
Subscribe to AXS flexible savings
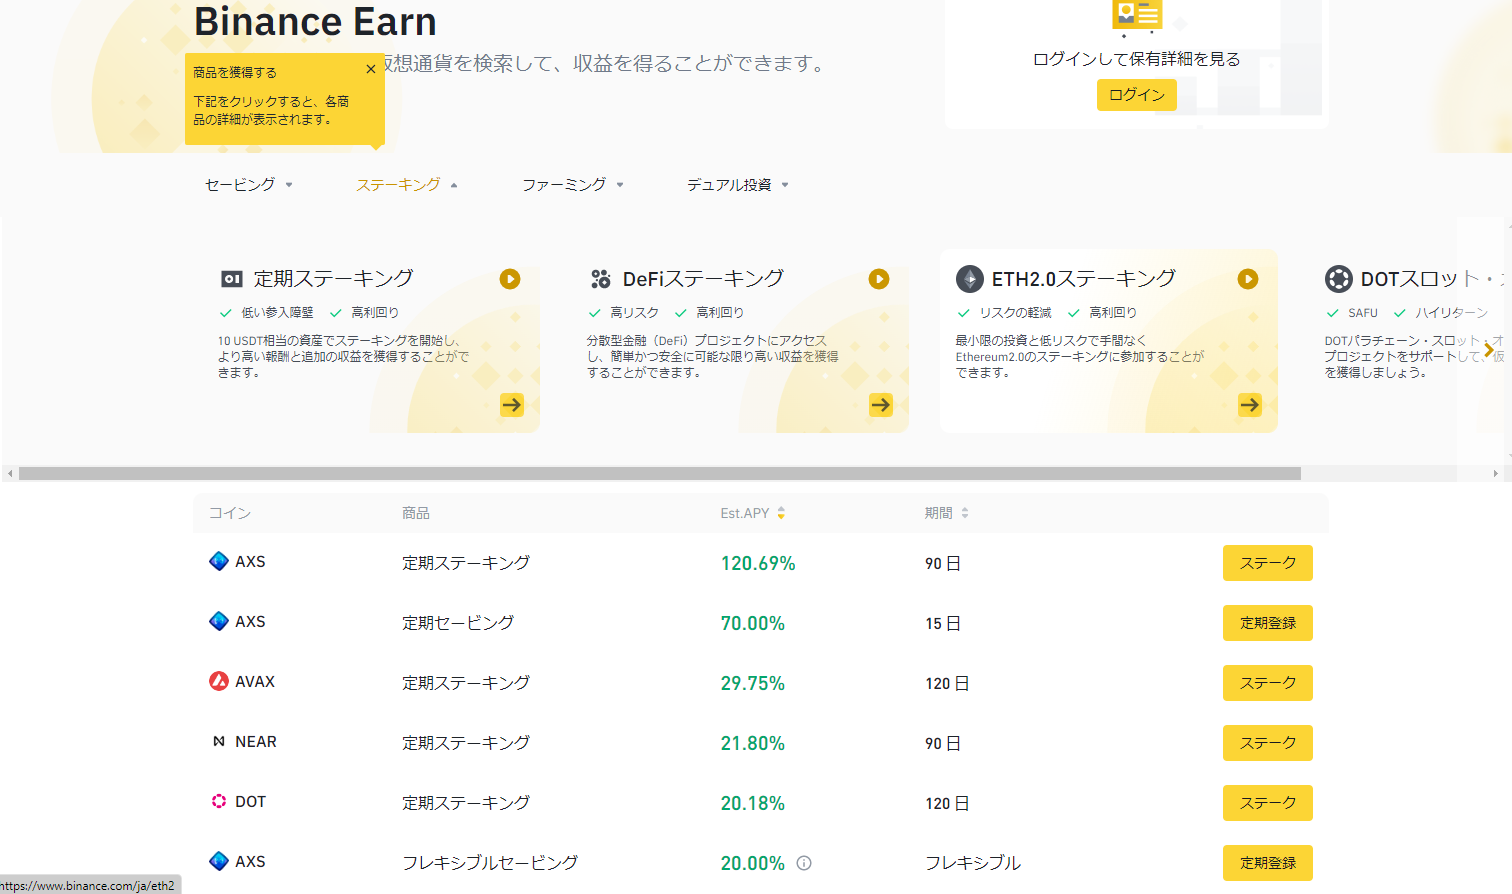coord(1268,863)
